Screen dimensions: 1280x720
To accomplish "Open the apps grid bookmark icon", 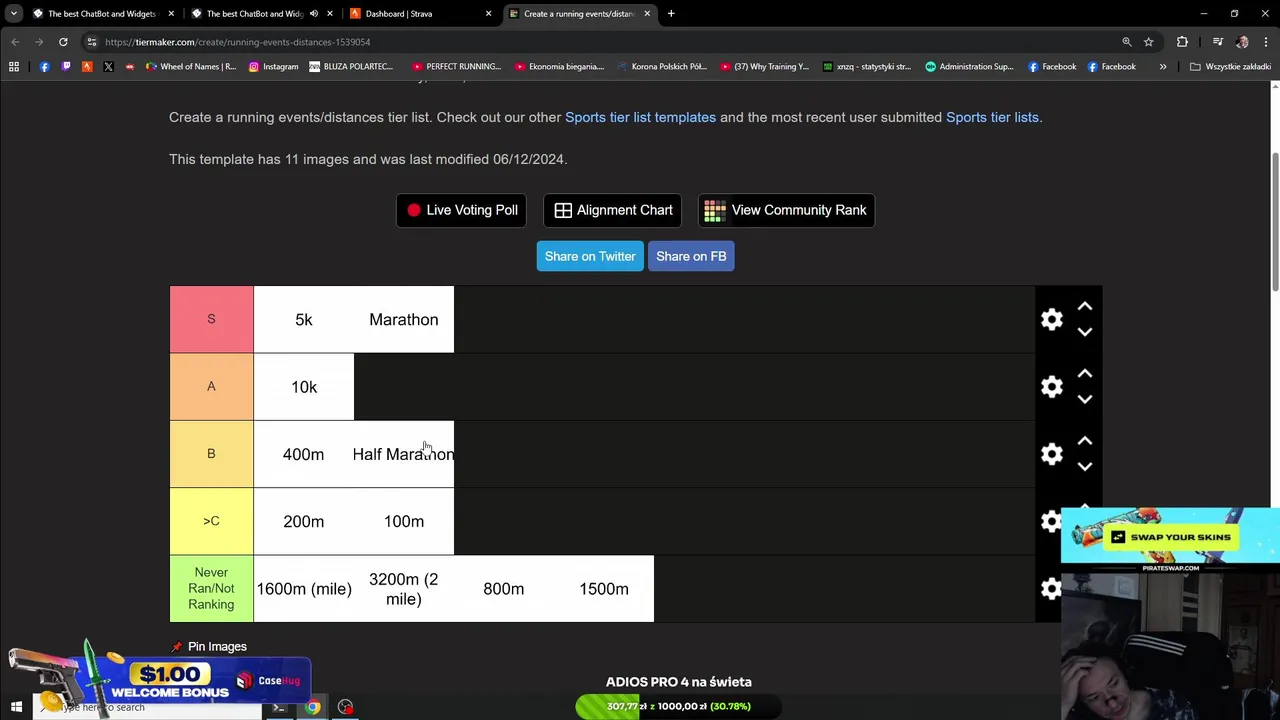I will click(14, 67).
